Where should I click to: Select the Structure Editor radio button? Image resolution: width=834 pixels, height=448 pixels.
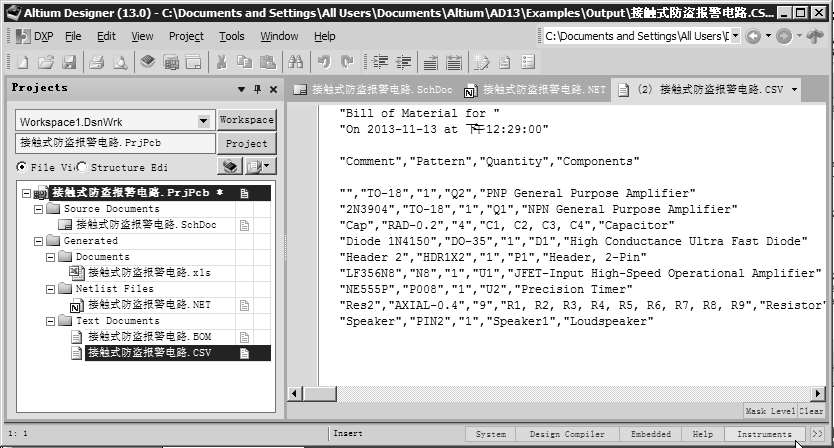tap(81, 167)
